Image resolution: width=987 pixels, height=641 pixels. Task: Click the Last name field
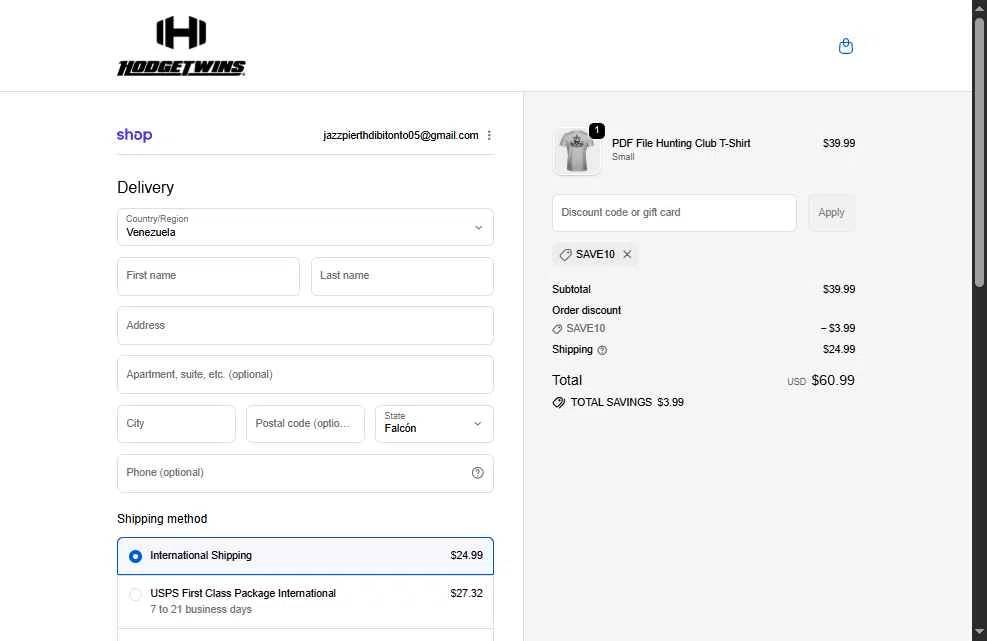402,276
